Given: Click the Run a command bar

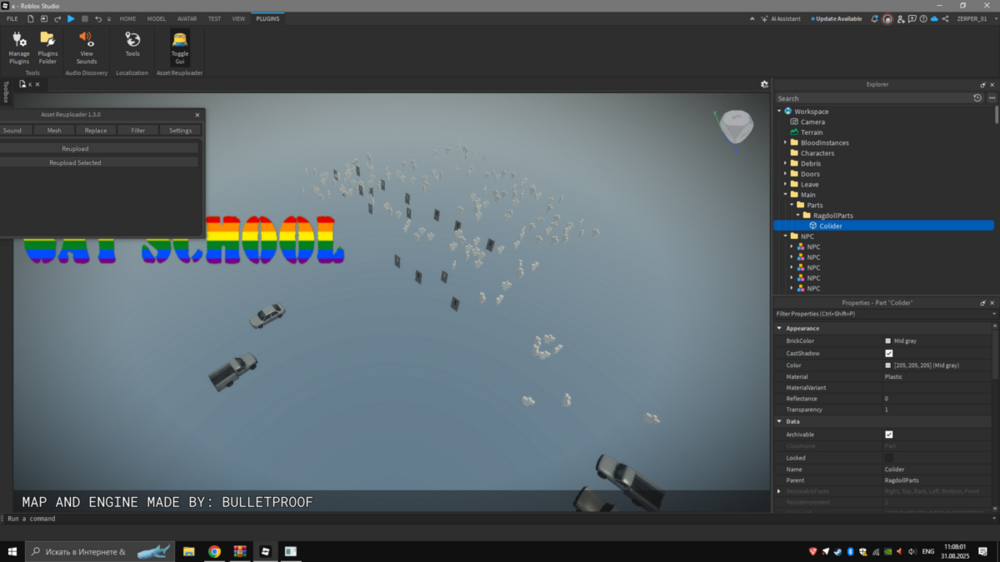Looking at the screenshot, I should click(x=497, y=519).
